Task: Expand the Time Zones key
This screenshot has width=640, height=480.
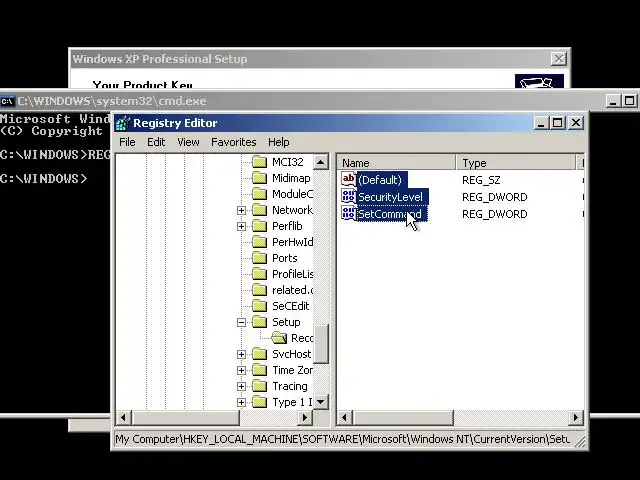Action: [x=241, y=370]
